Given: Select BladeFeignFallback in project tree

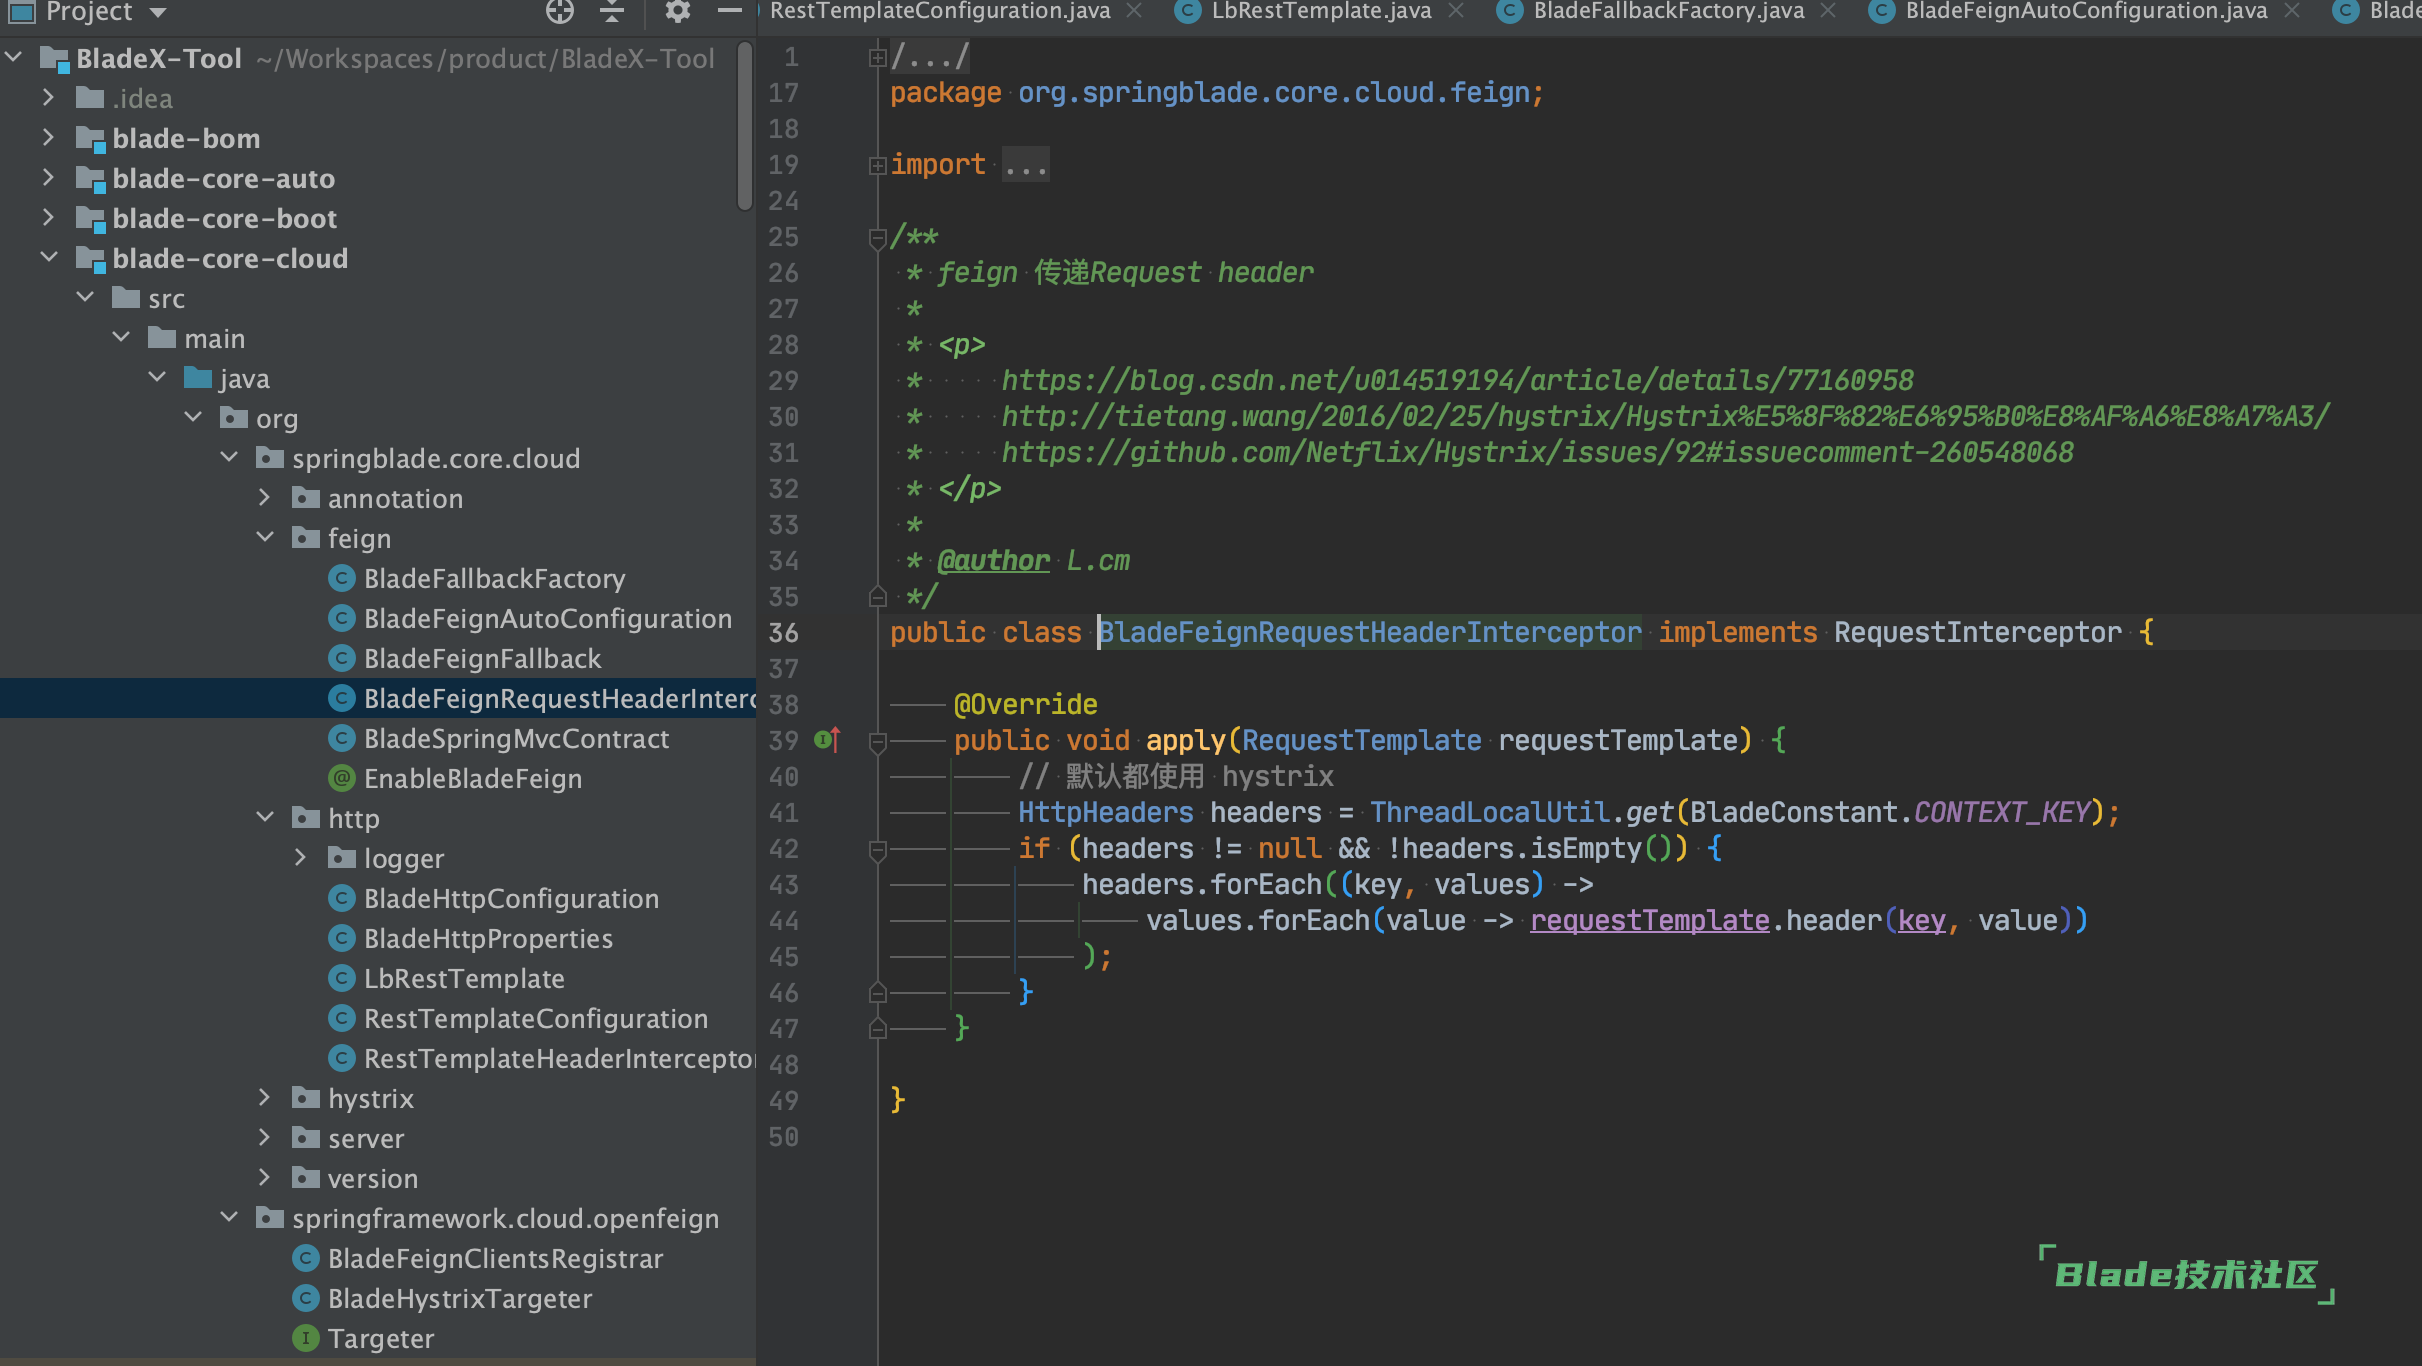Looking at the screenshot, I should click(x=483, y=658).
